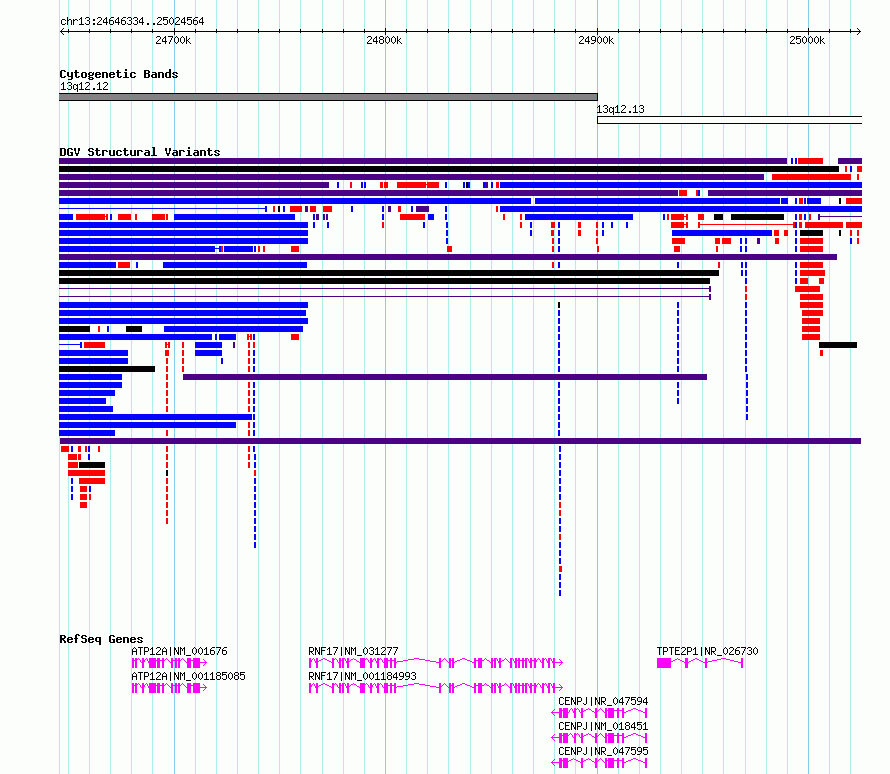Image resolution: width=890 pixels, height=774 pixels.
Task: Open the CENPJ|NR_047595 gene label
Action: 603,751
